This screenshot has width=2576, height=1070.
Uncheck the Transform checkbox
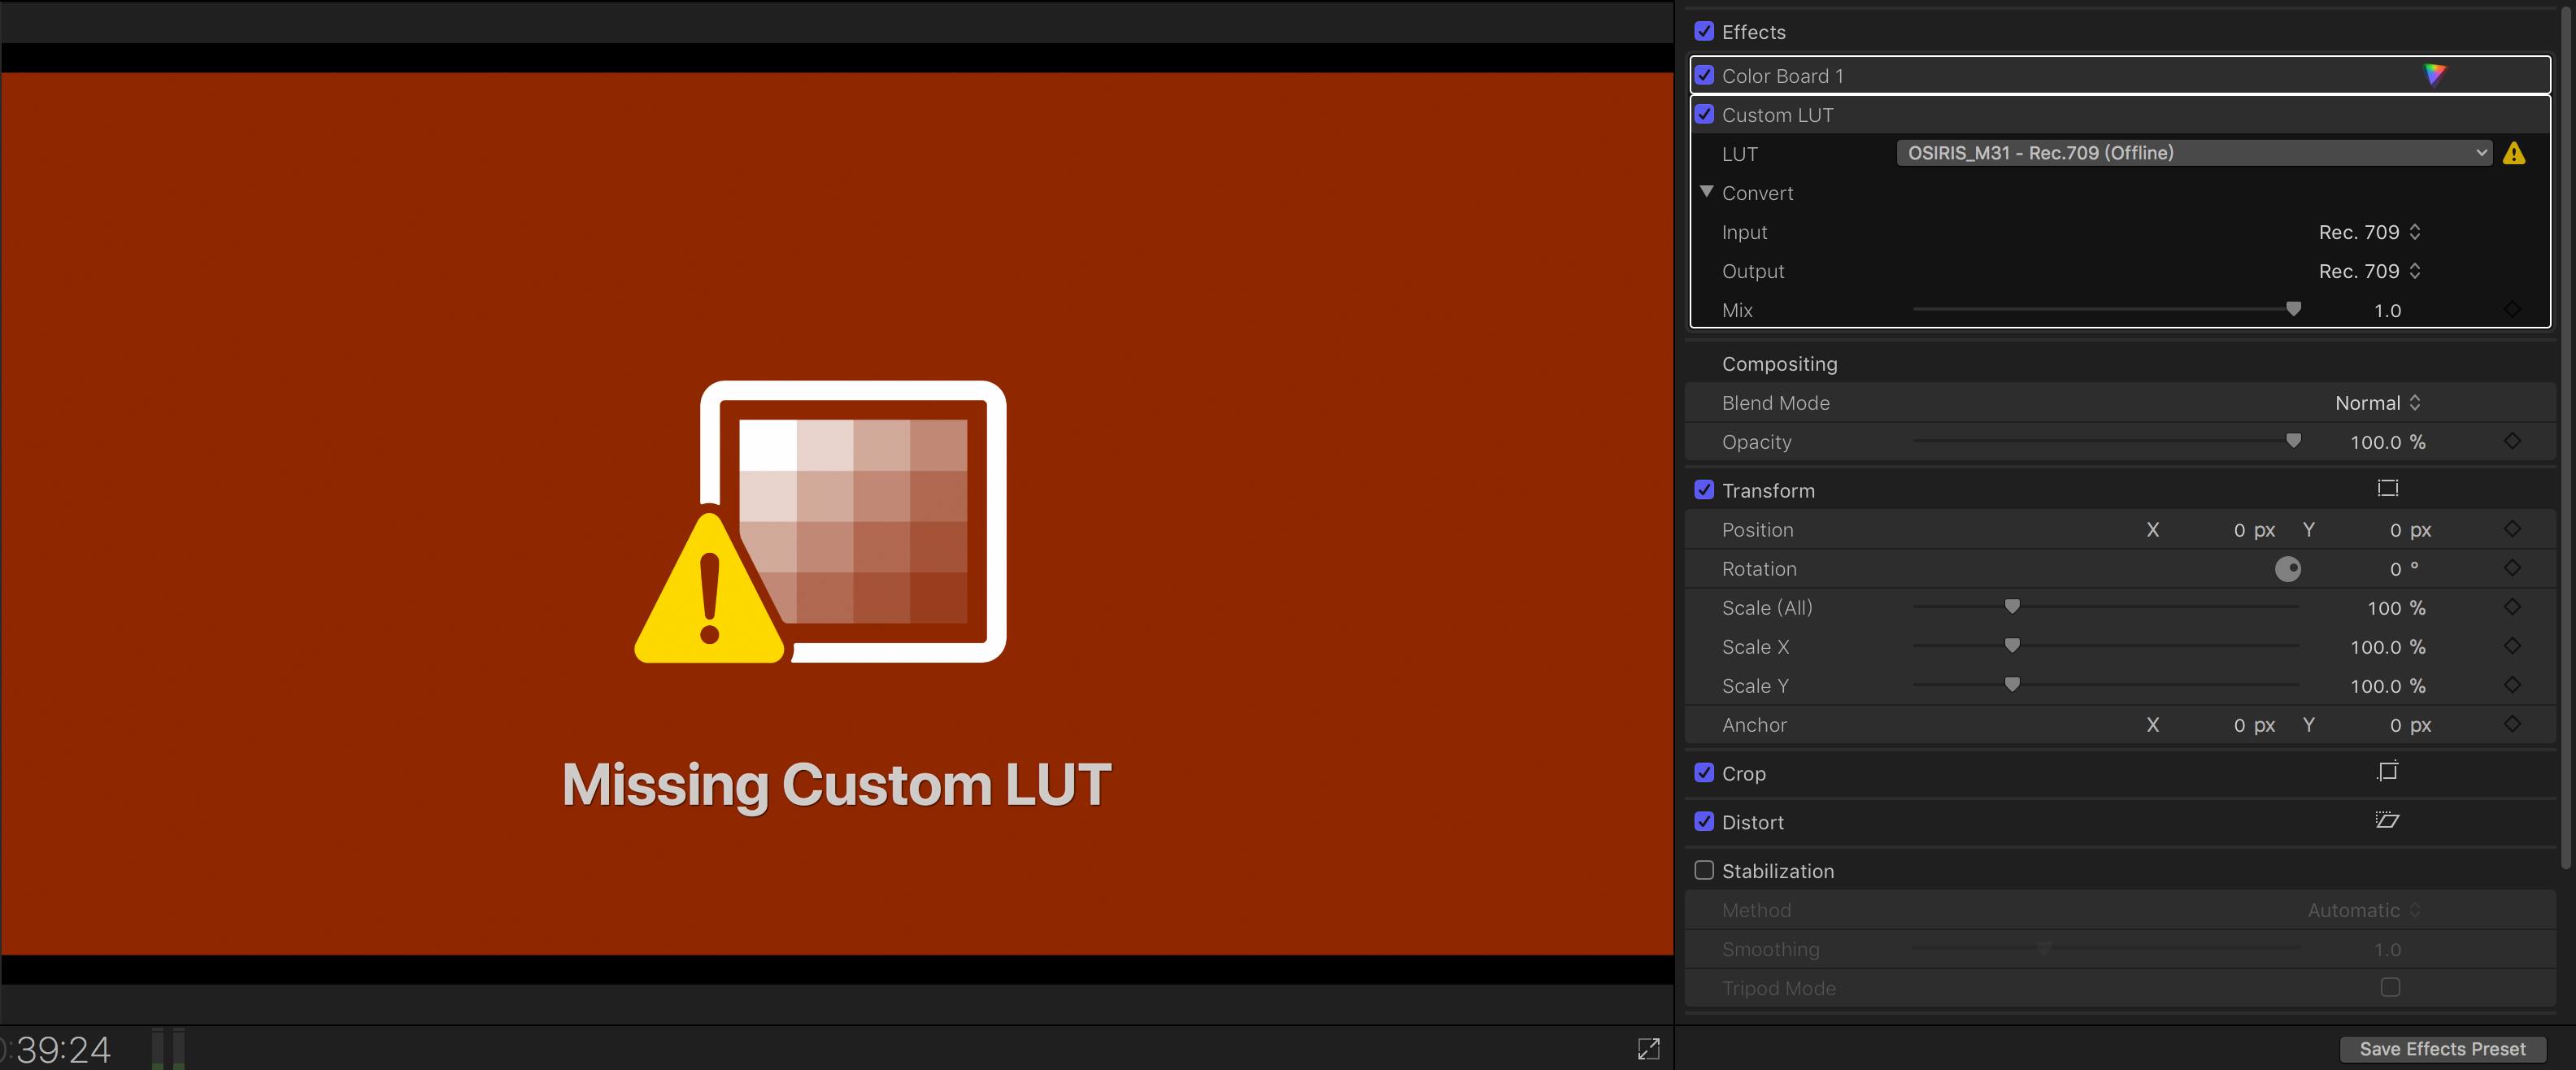point(1704,490)
